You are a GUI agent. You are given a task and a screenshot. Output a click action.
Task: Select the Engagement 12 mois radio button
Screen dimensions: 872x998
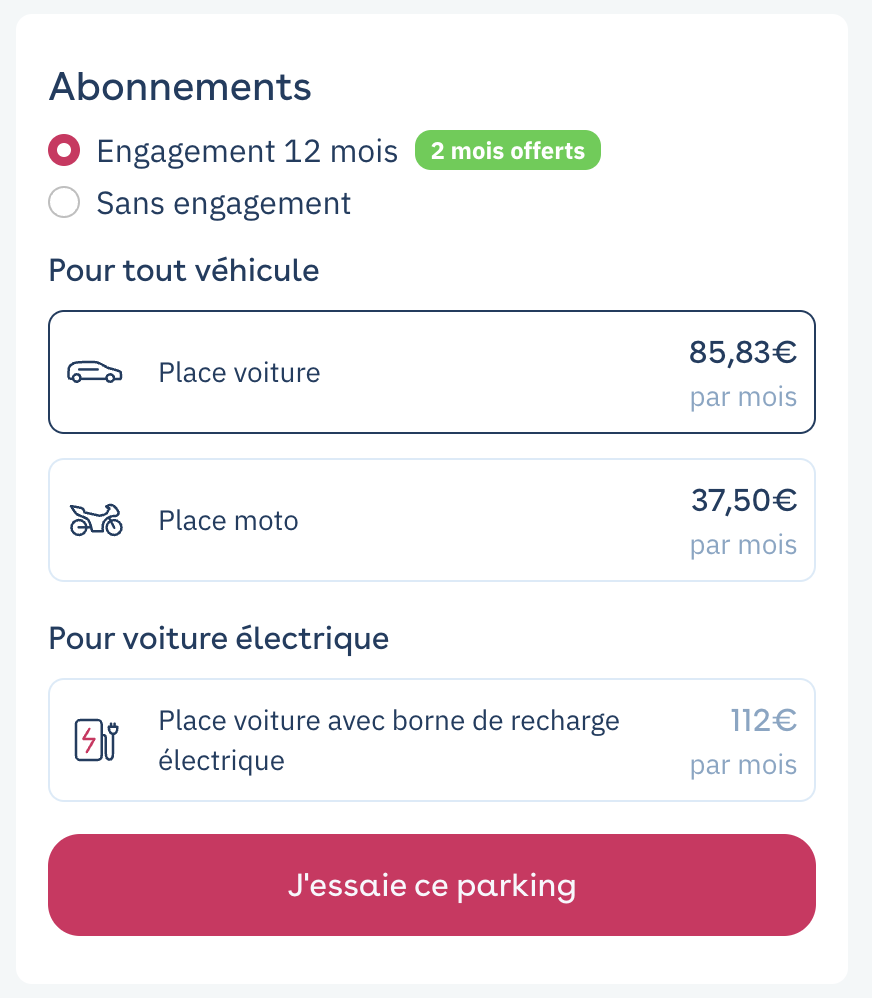(x=64, y=150)
